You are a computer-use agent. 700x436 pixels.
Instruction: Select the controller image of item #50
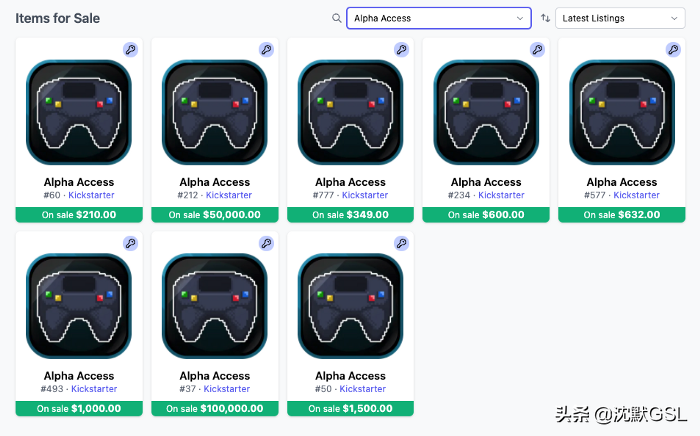[350, 306]
